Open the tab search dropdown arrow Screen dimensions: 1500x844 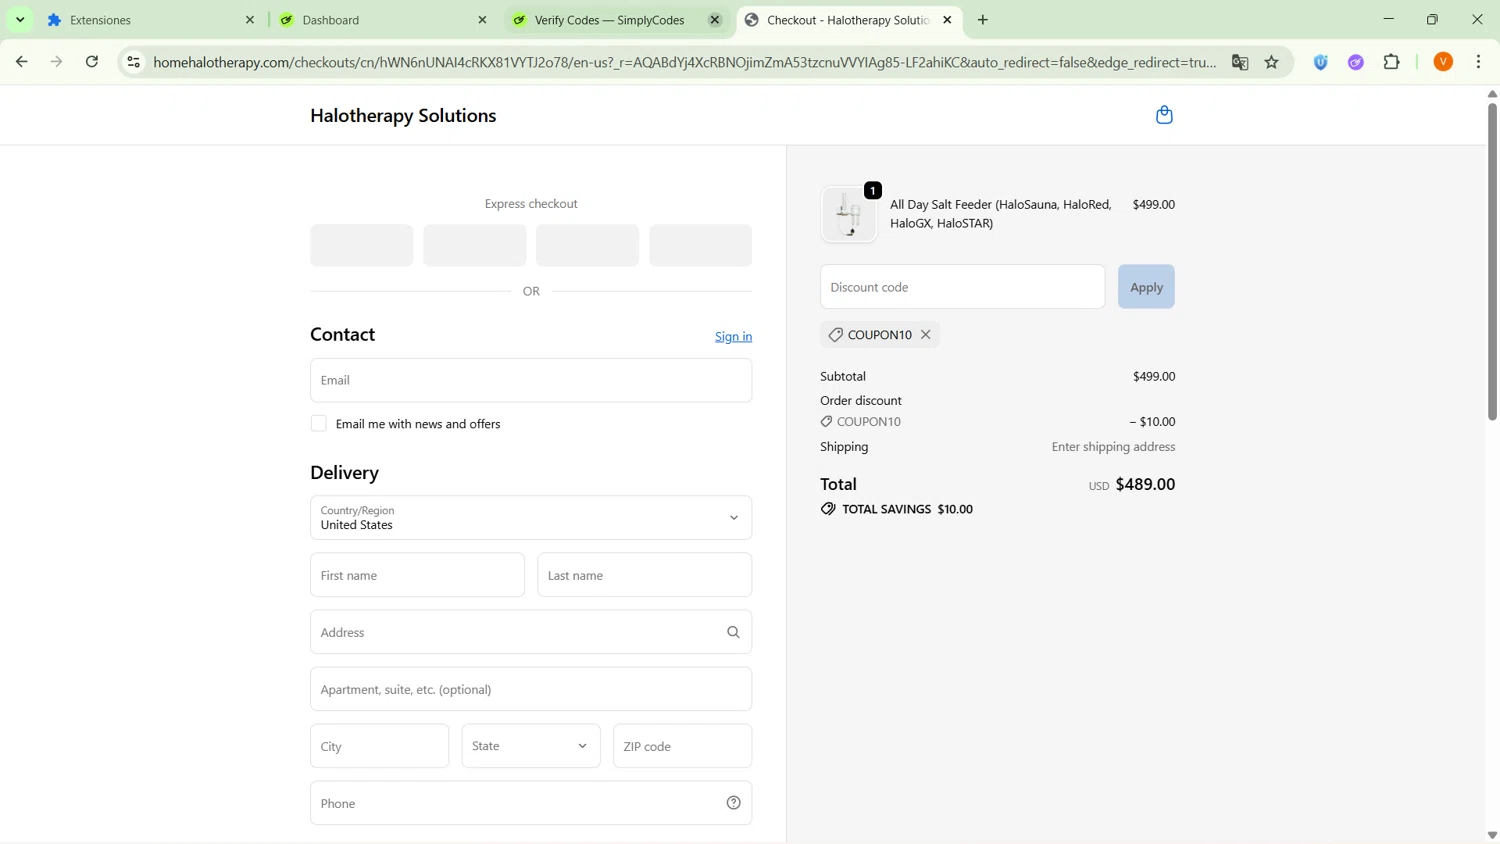(20, 20)
